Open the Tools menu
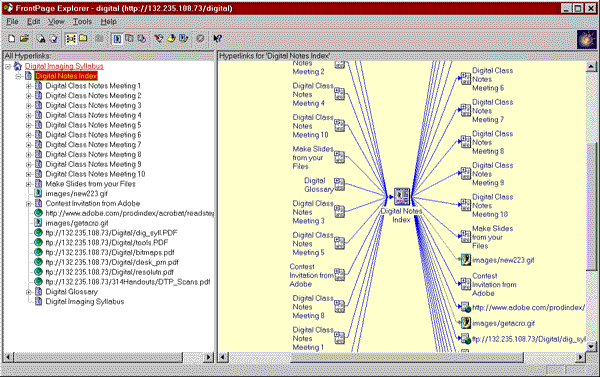The image size is (600, 377). click(x=82, y=22)
